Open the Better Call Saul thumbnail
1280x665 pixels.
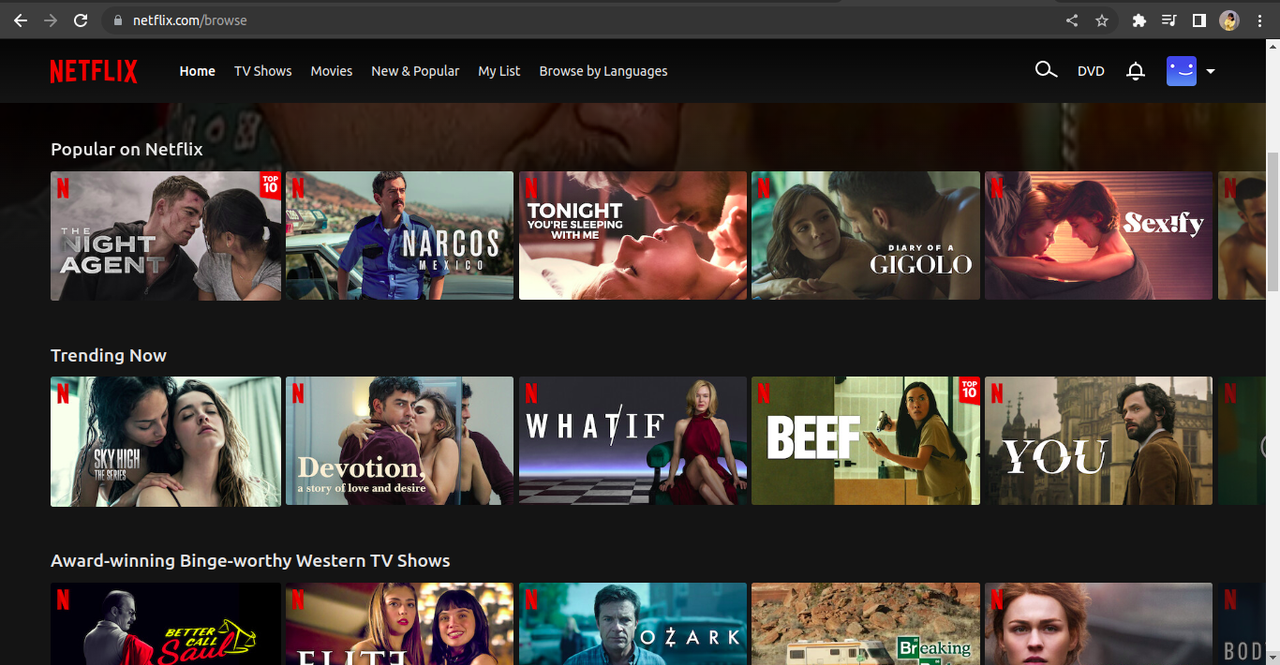click(x=166, y=624)
